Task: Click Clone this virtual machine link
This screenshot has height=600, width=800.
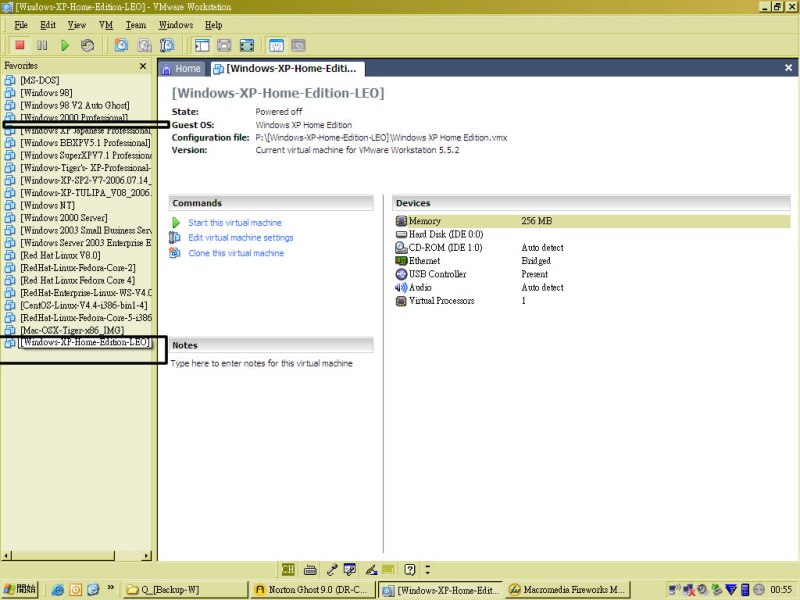Action: click(x=236, y=253)
